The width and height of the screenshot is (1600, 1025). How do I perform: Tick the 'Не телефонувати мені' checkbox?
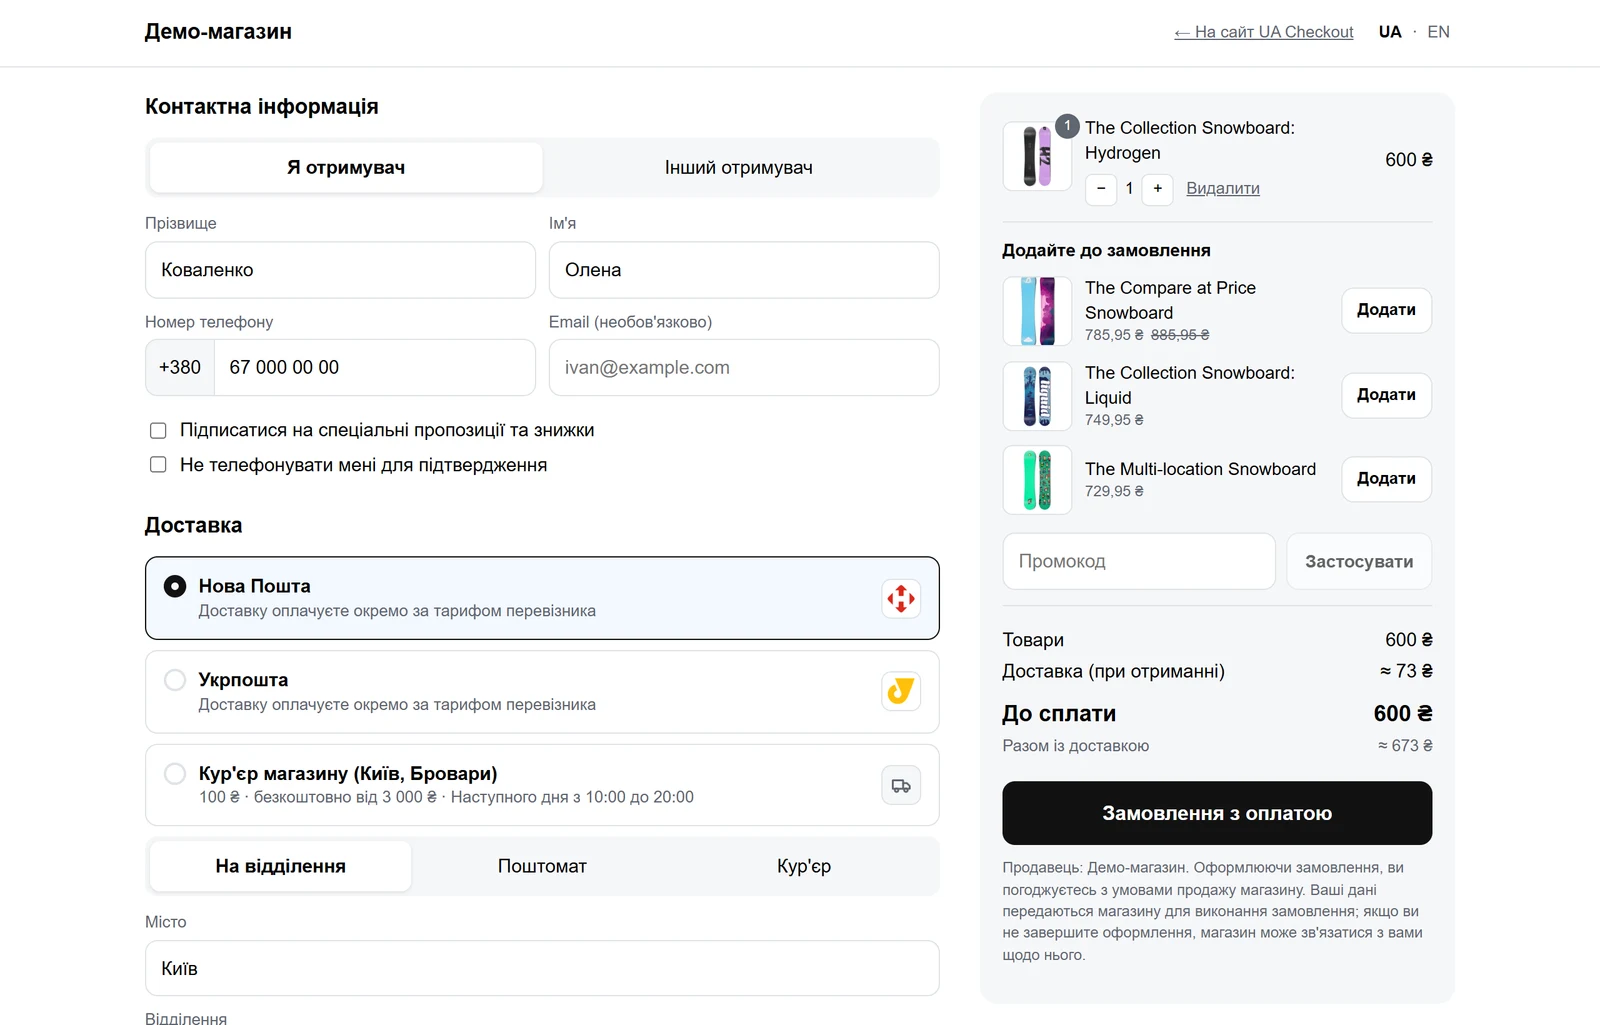pos(158,464)
